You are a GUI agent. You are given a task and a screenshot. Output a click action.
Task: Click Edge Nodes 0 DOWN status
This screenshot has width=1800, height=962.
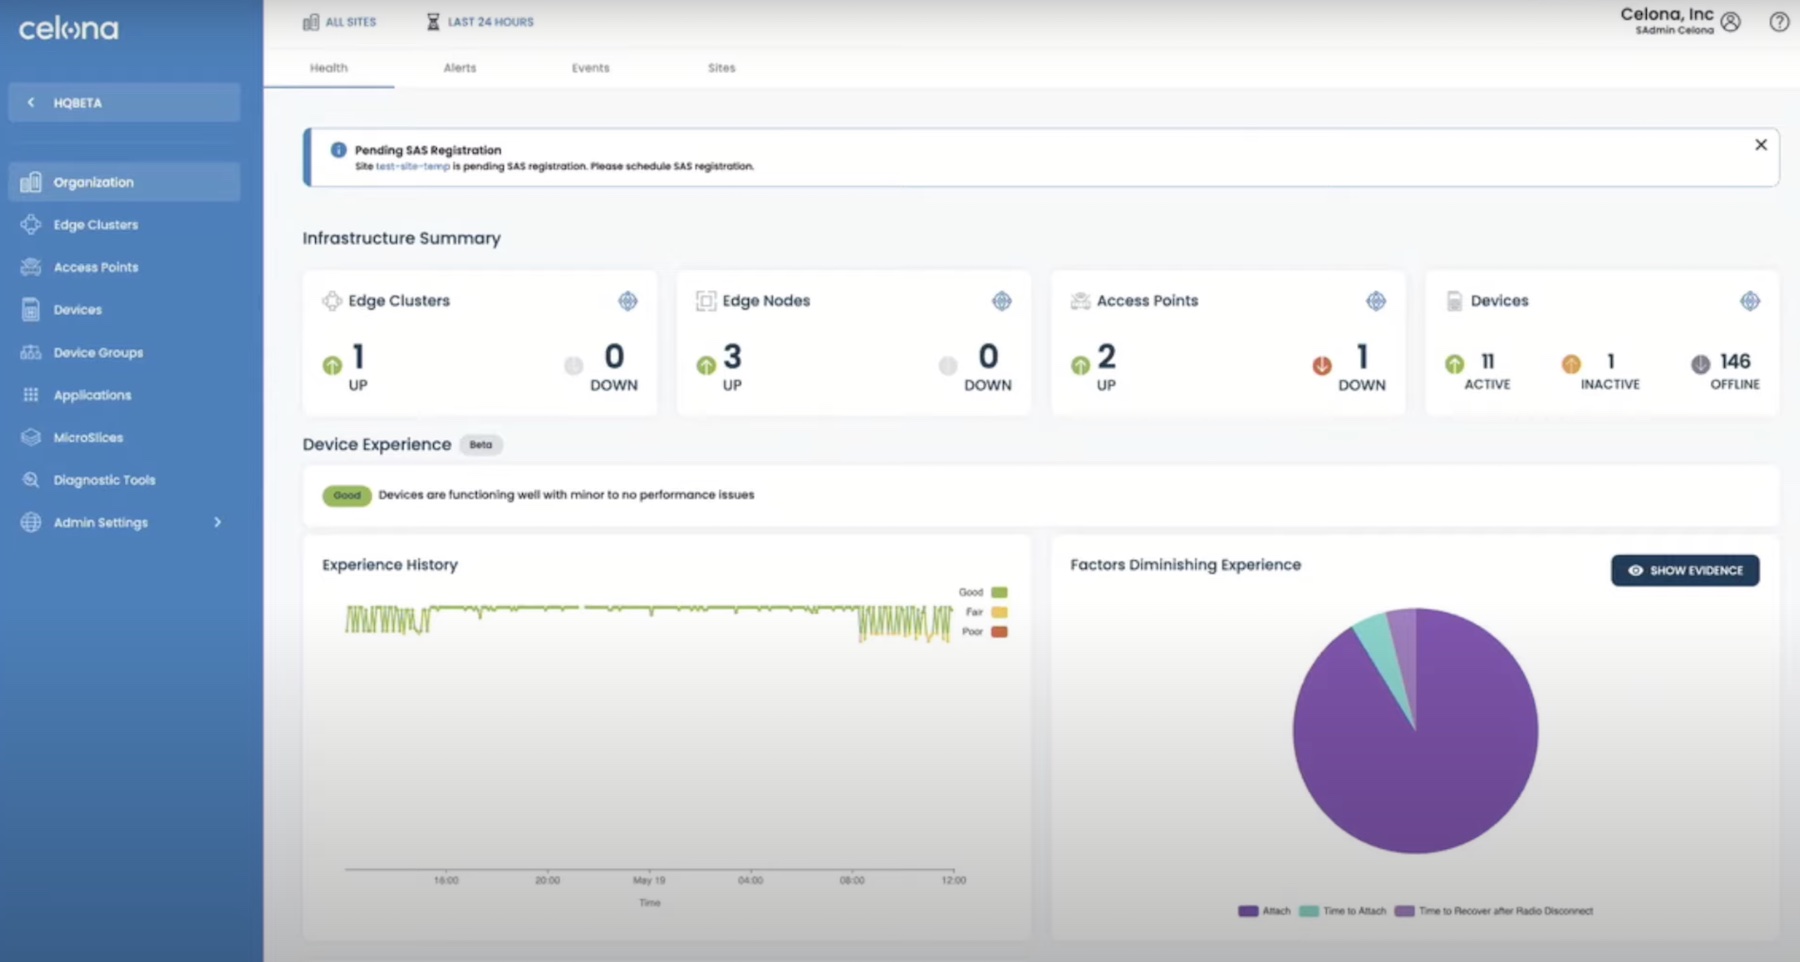pyautogui.click(x=975, y=366)
